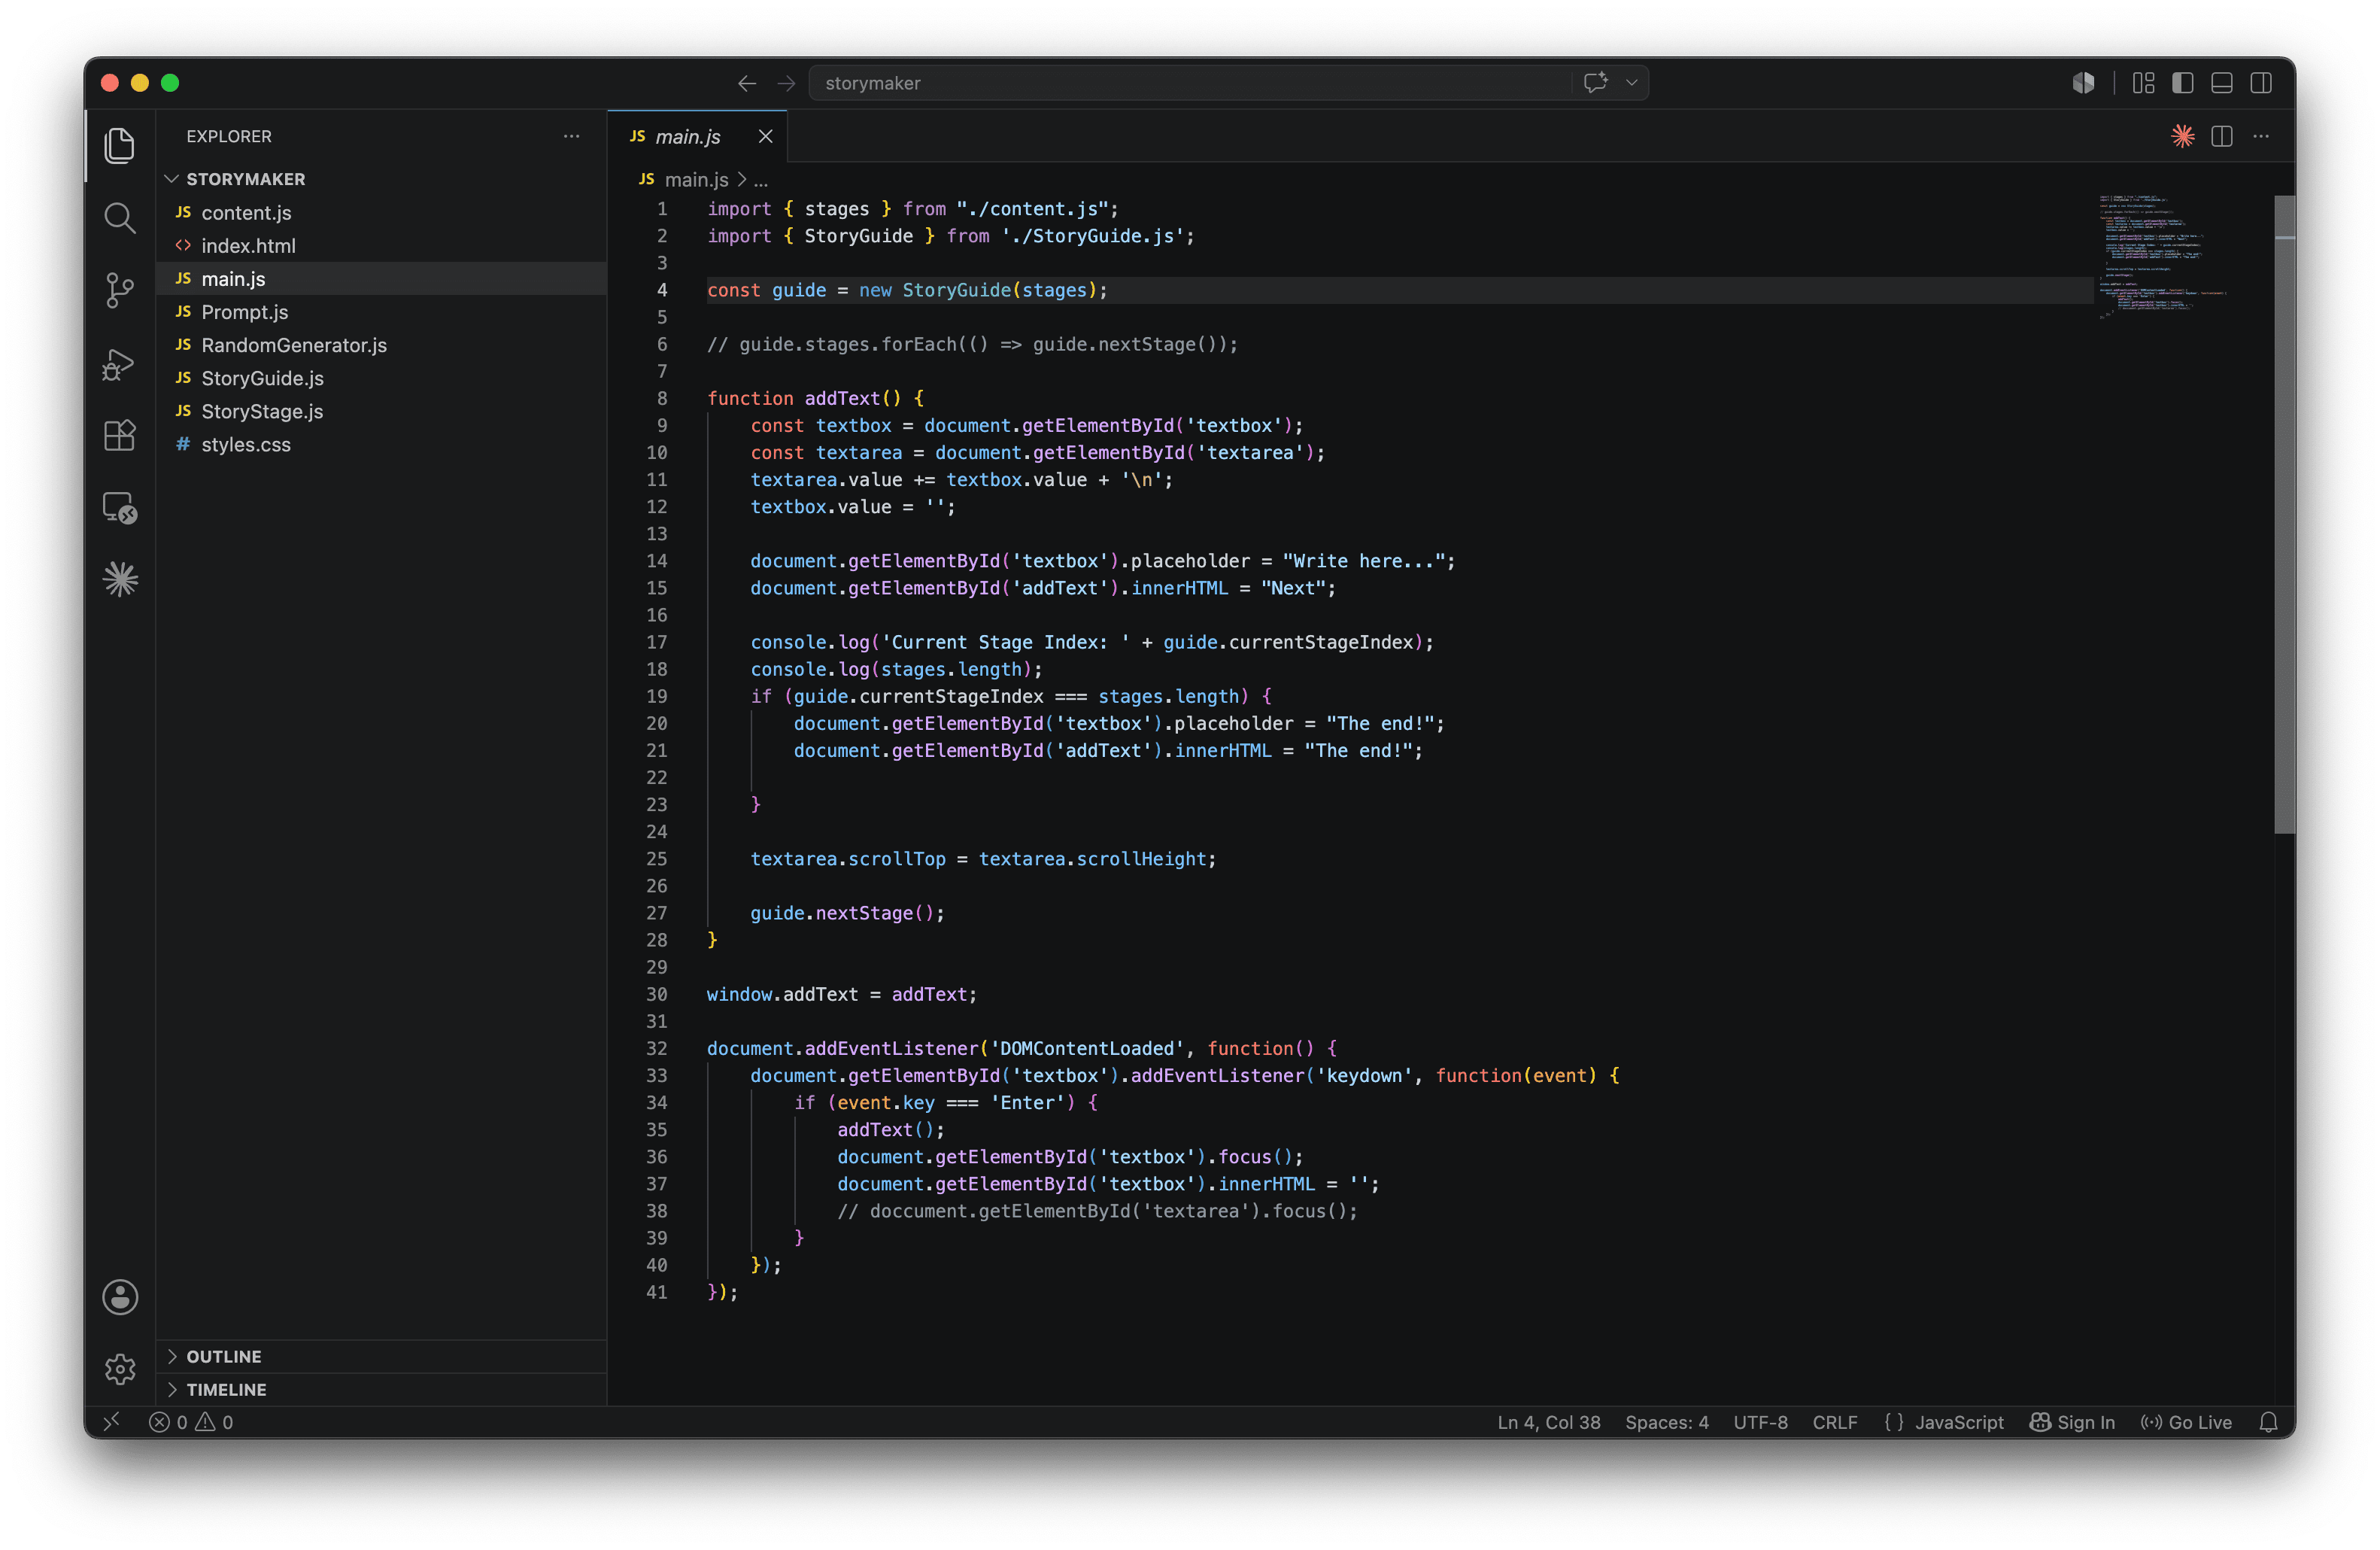The height and width of the screenshot is (1550, 2380).
Task: Click the textarea.scrollTop line 25
Action: click(983, 859)
